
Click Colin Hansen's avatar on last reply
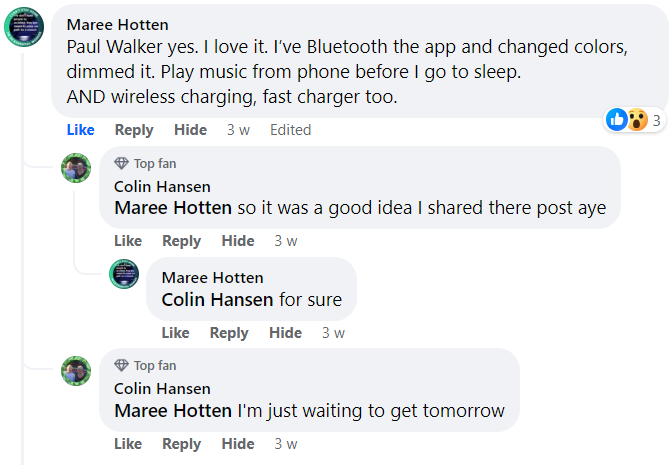(76, 370)
